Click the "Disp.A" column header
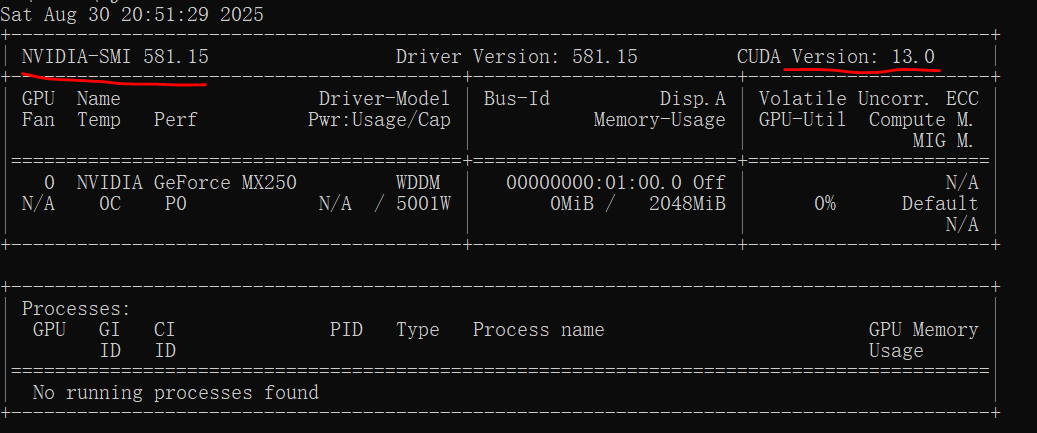The height and width of the screenshot is (433, 1037). [692, 99]
